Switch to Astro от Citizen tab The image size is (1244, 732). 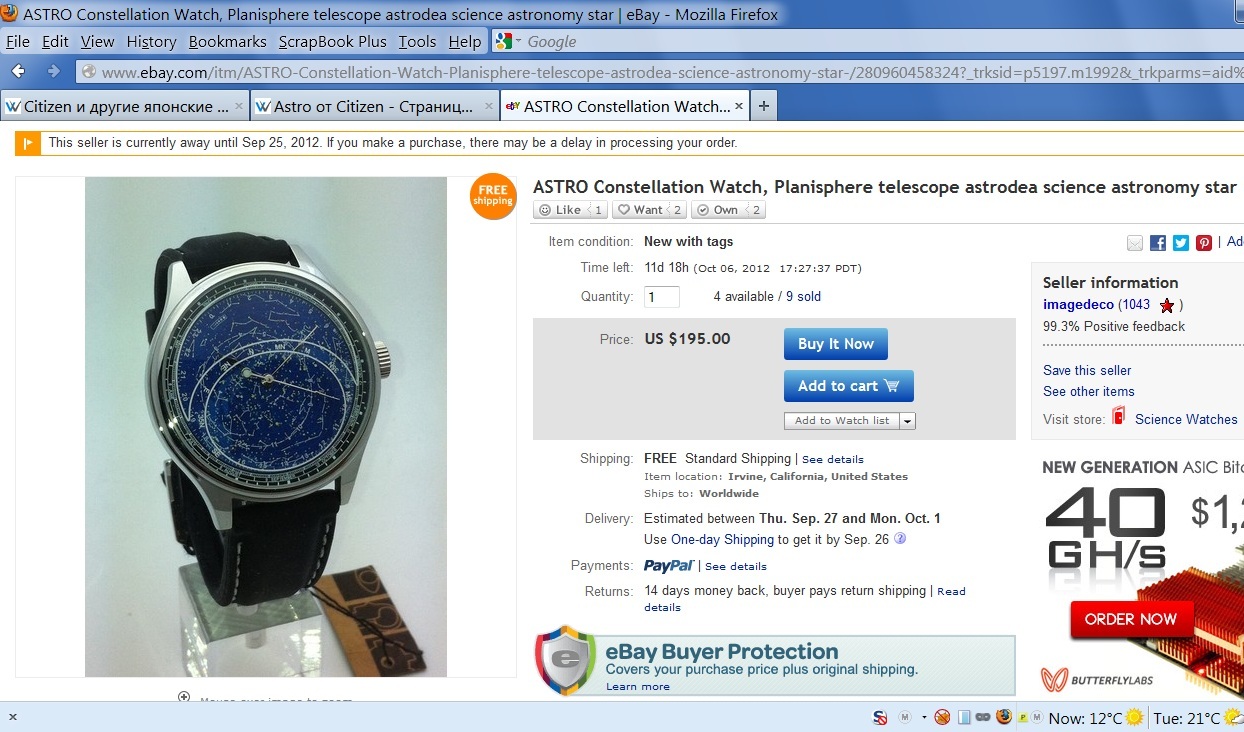375,106
